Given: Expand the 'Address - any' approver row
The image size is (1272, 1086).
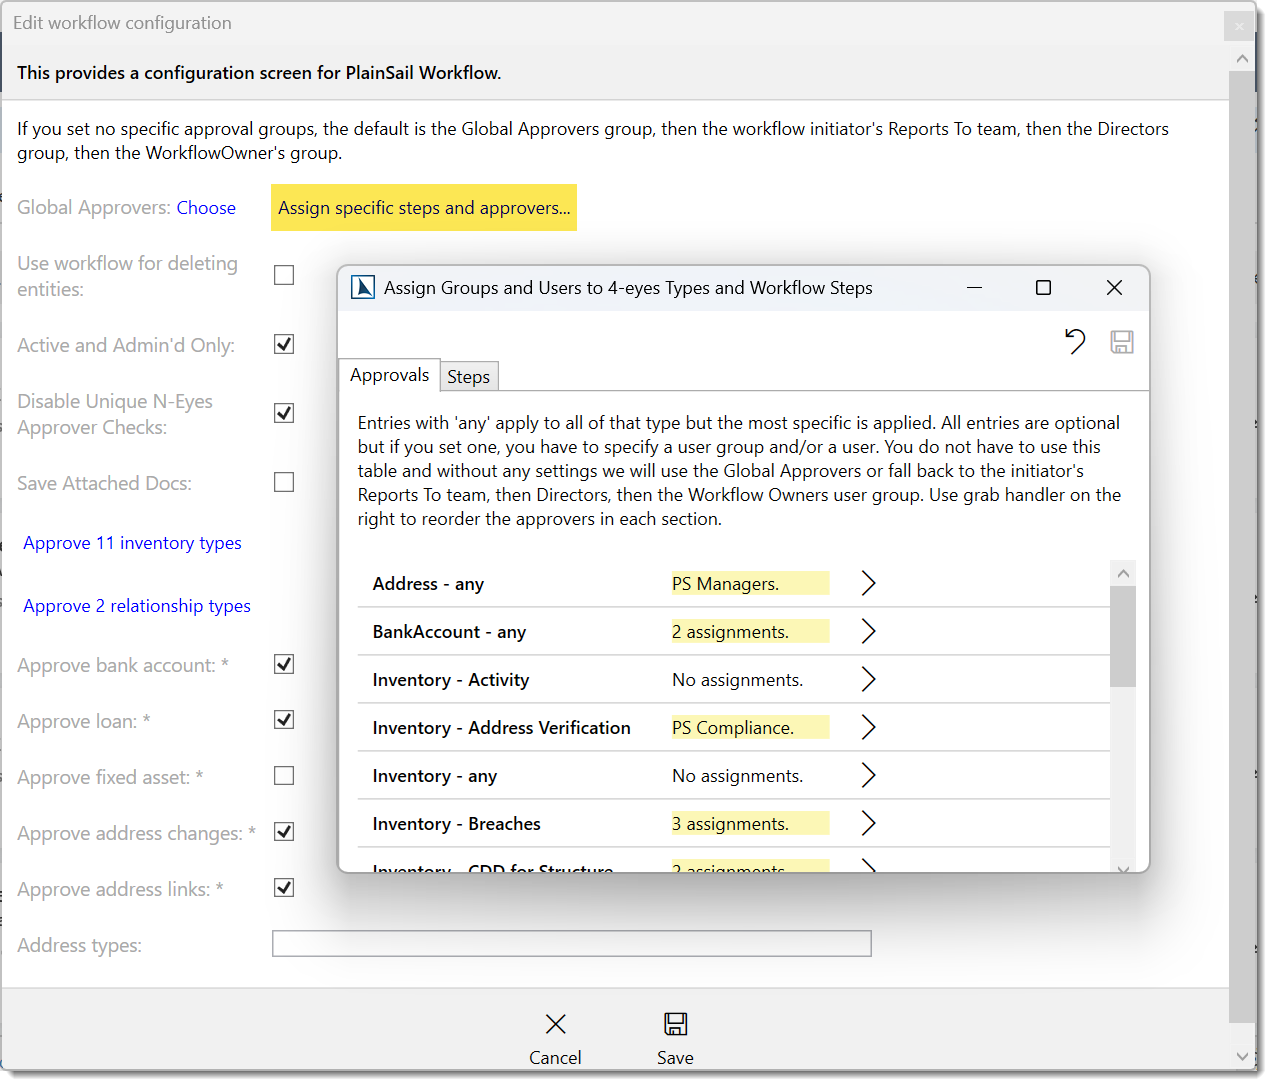Looking at the screenshot, I should click(867, 582).
